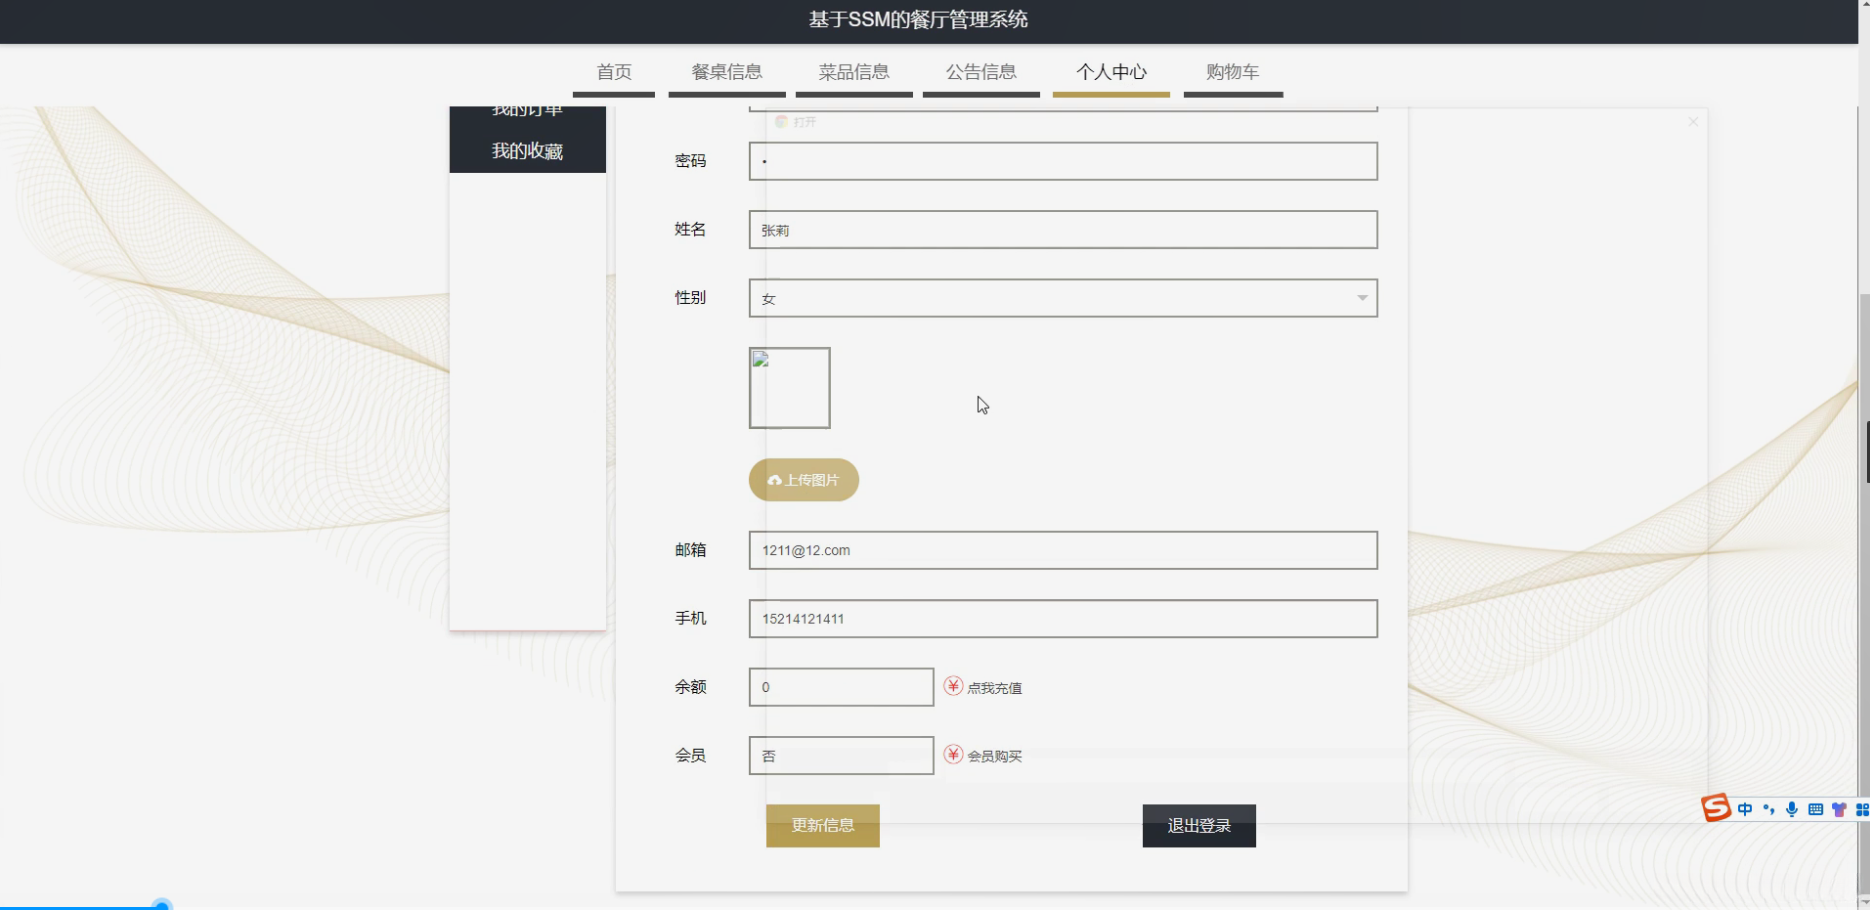Click the blue progress slider handle

point(161,905)
